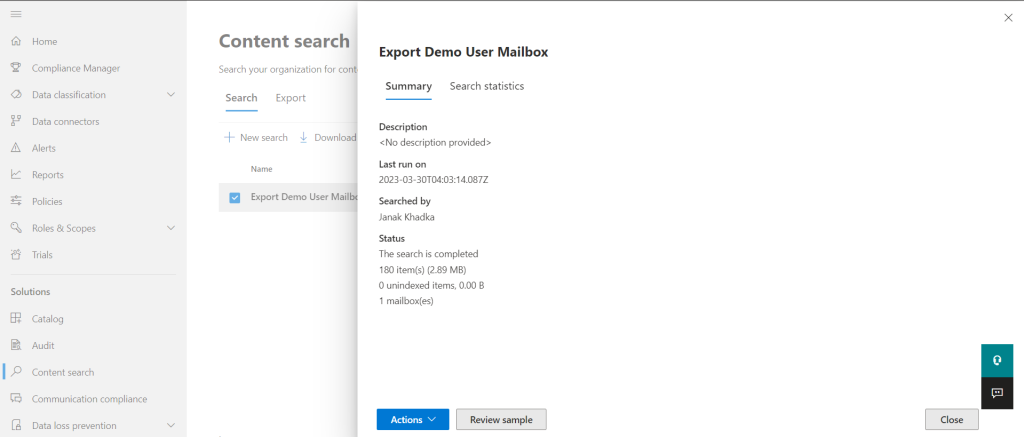Click the Catalog grid icon

(x=17, y=319)
